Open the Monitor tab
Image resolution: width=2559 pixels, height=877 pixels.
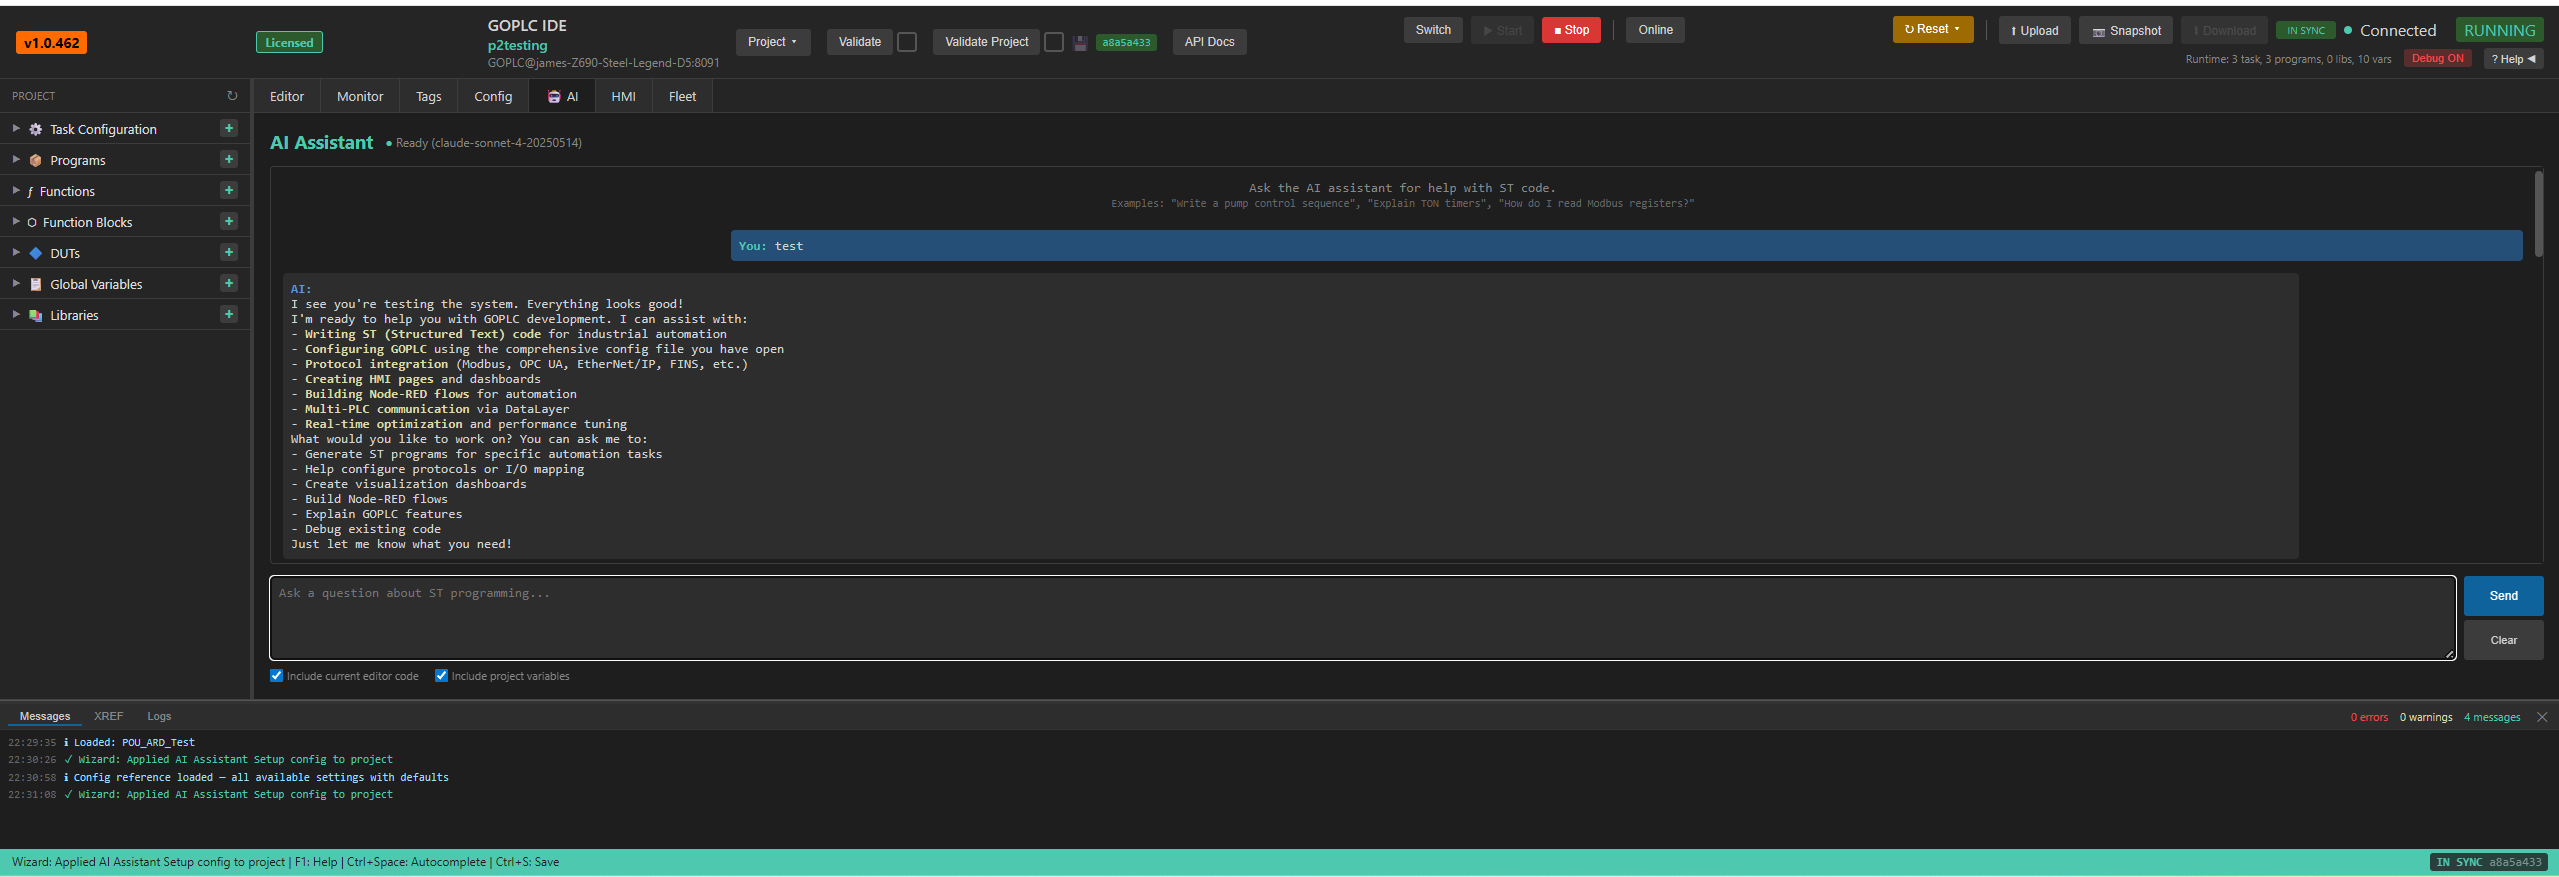360,96
